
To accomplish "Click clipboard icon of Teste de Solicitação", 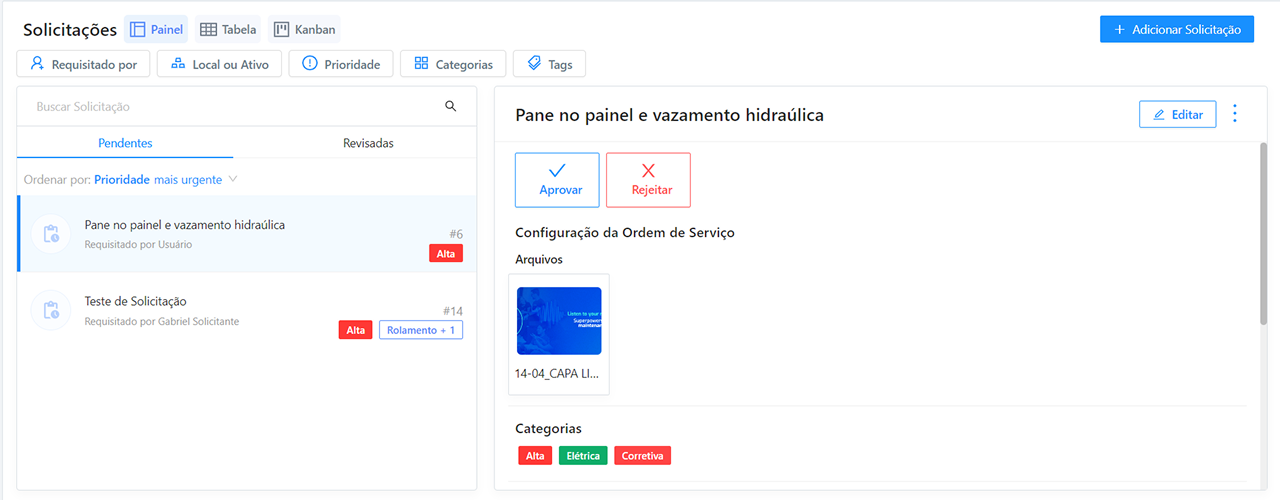I will pos(51,310).
